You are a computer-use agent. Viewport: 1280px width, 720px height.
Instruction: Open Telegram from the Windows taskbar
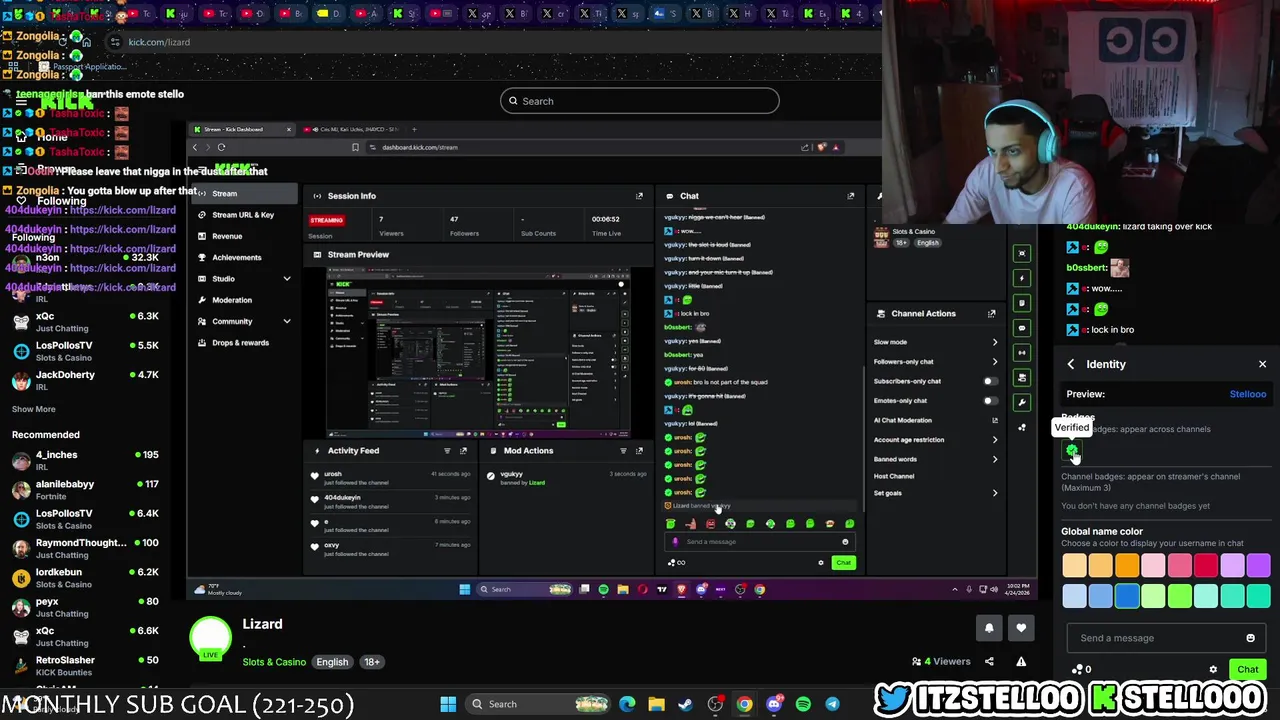pos(832,704)
